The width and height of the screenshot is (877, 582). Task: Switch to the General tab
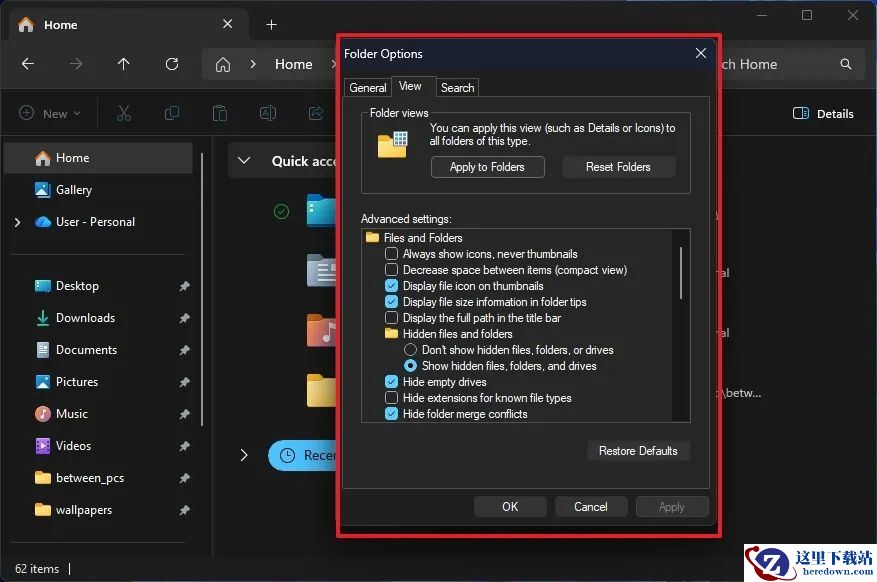[x=367, y=88]
